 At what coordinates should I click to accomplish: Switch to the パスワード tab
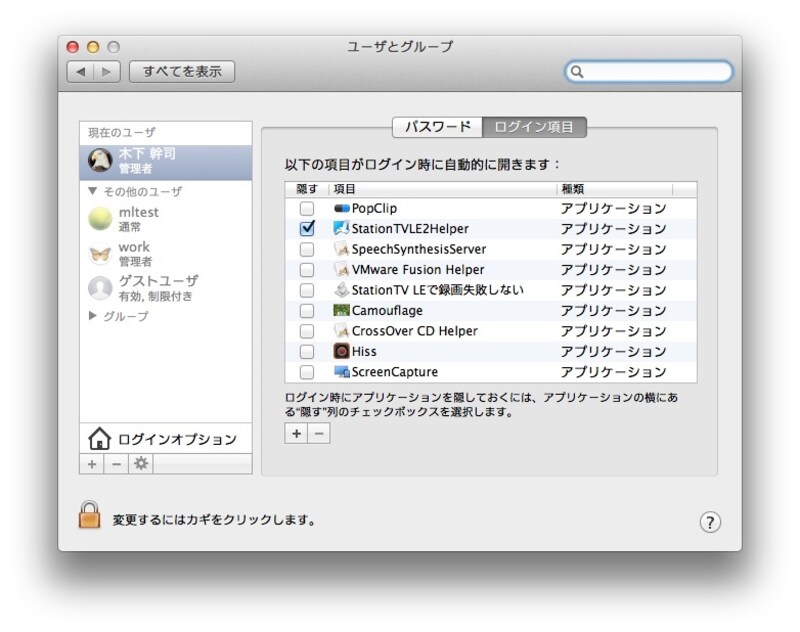[437, 126]
